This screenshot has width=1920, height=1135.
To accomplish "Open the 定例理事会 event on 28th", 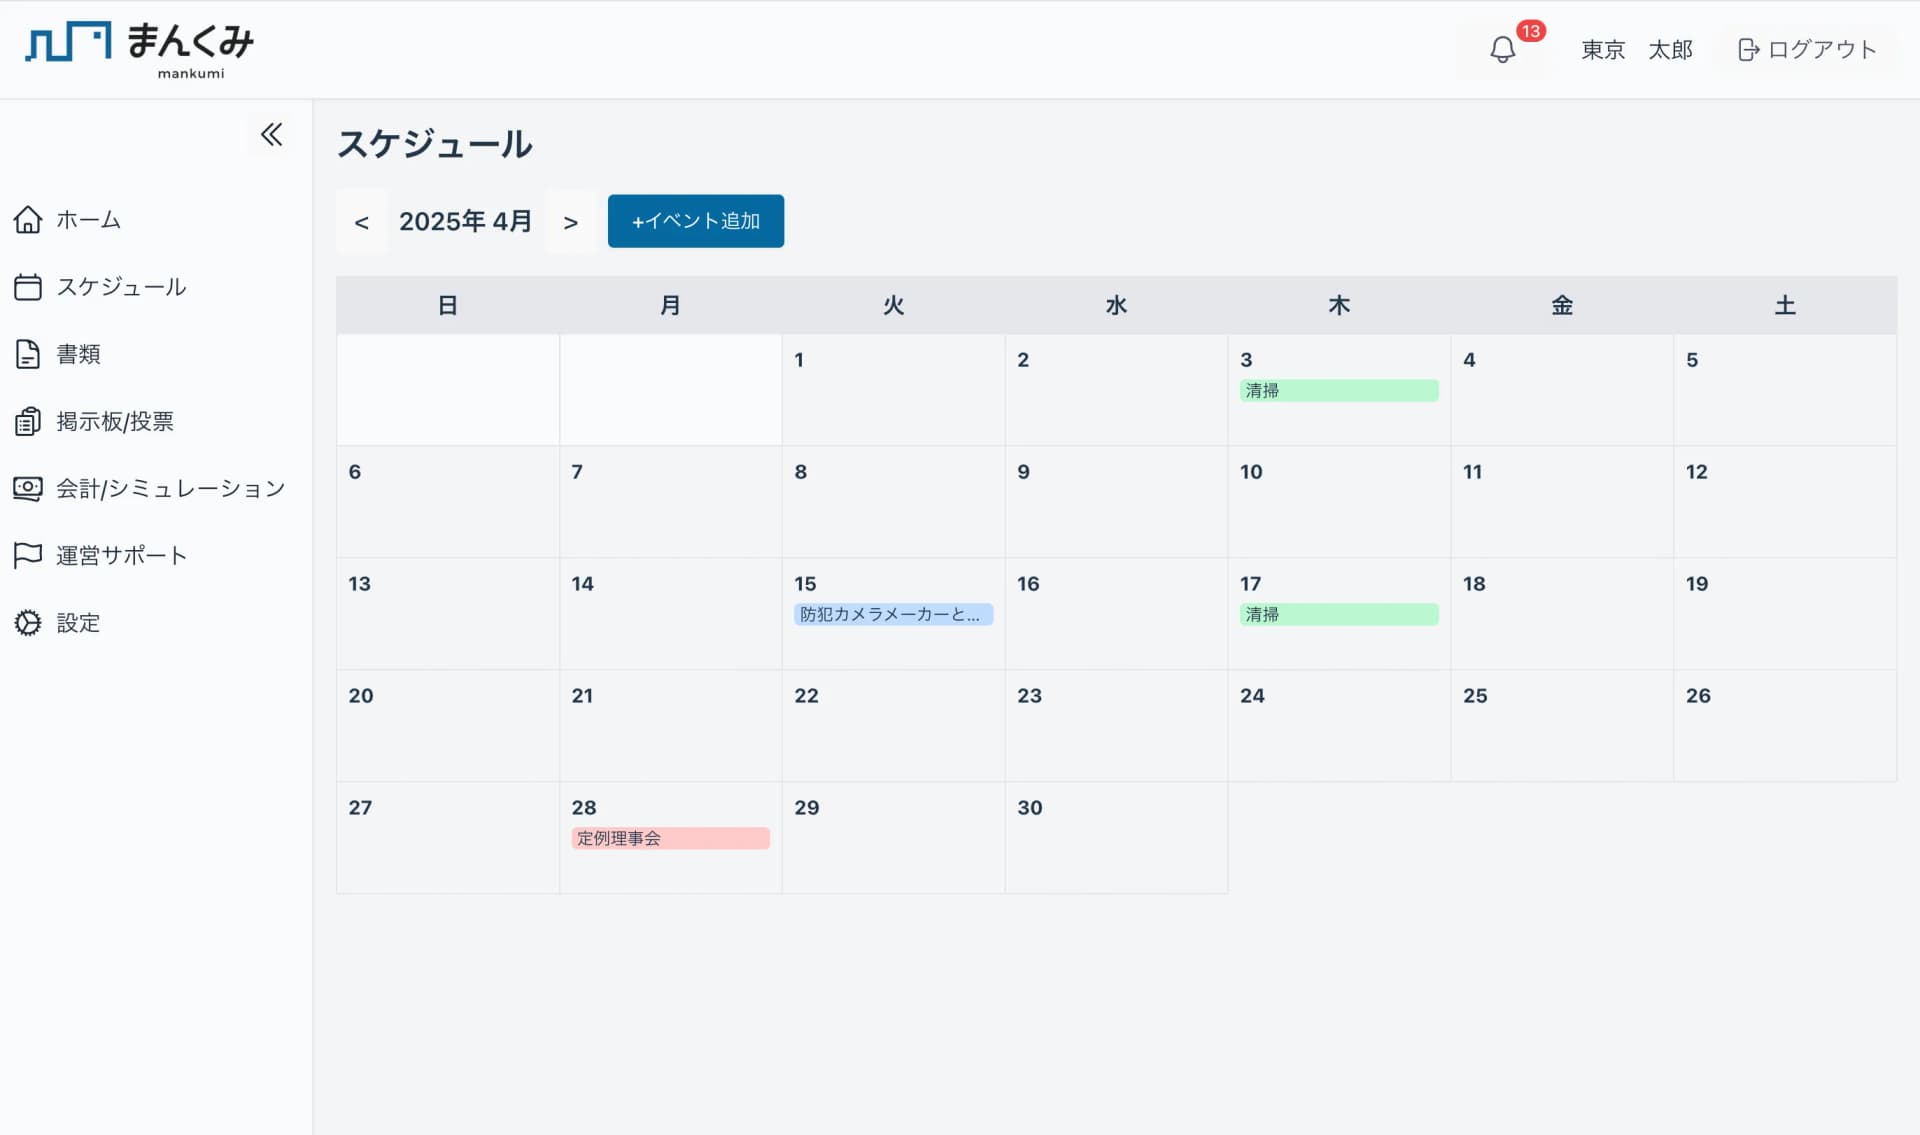I will (669, 838).
